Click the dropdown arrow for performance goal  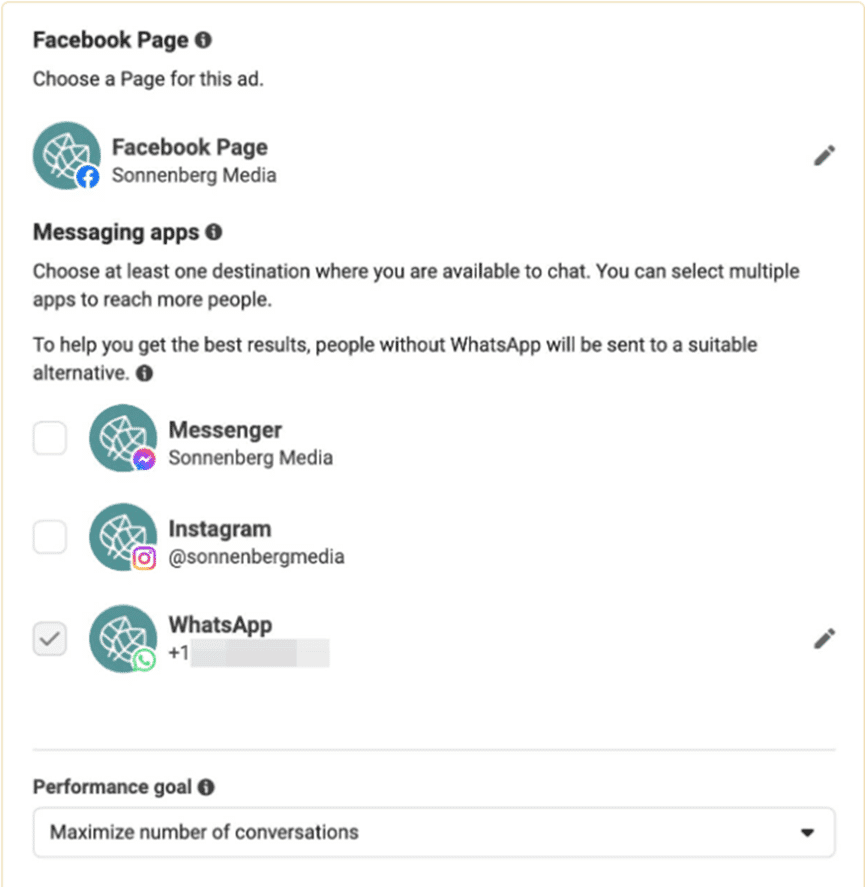pos(808,832)
